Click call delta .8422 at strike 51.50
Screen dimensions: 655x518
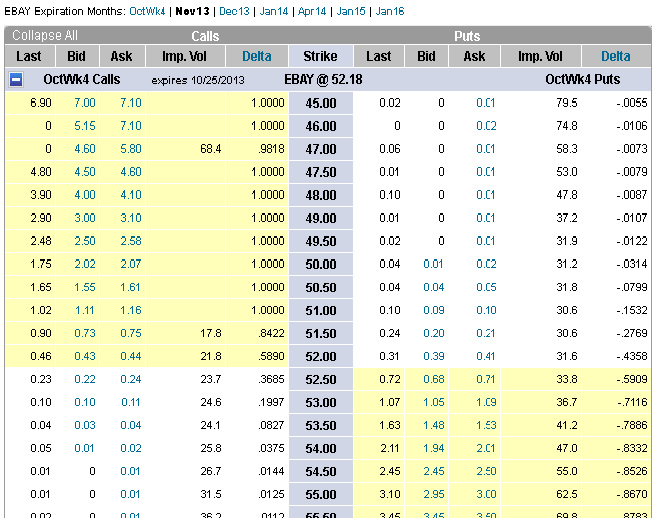(272, 333)
